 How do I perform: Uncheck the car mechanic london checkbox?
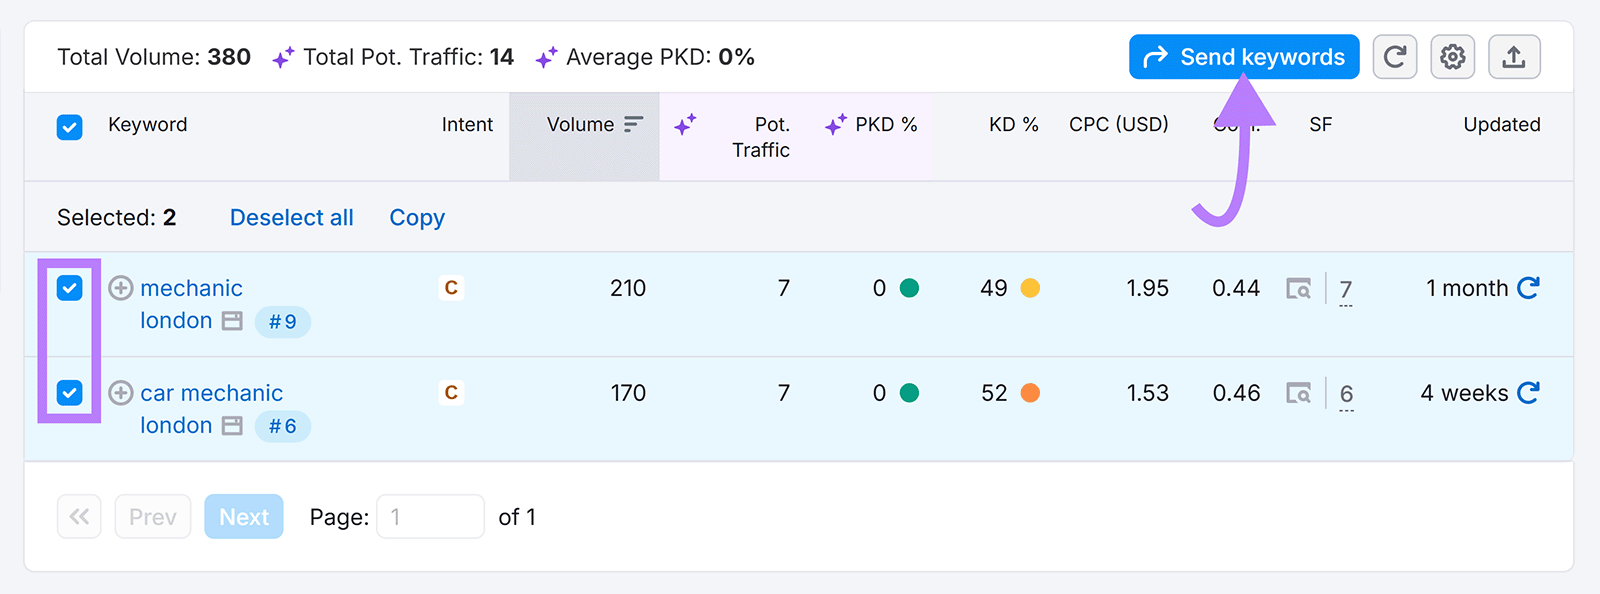point(69,393)
